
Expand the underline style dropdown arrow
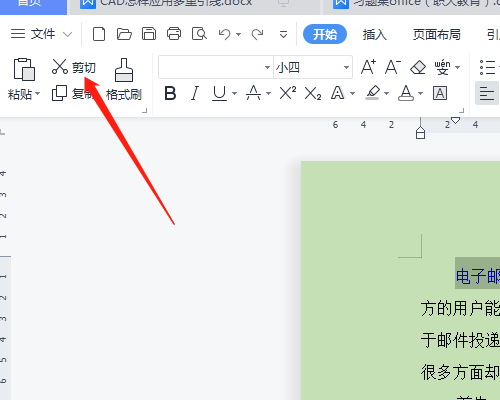[x=235, y=94]
